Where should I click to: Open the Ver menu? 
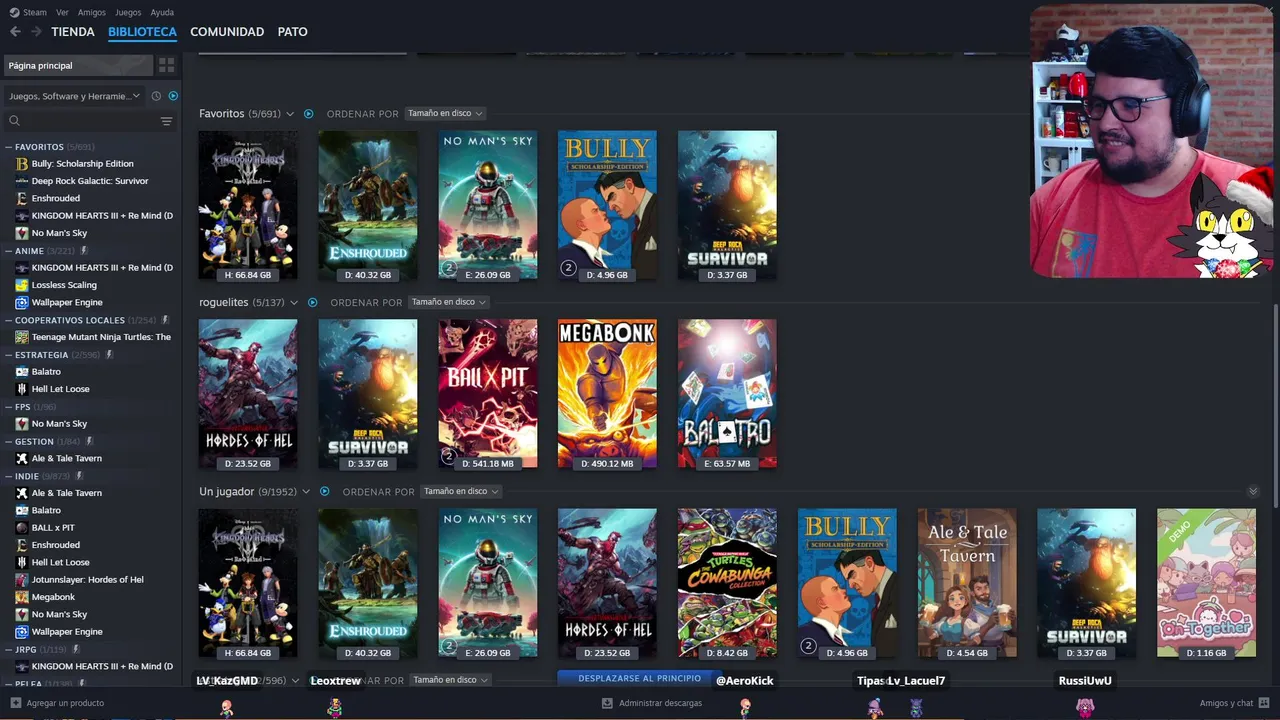pyautogui.click(x=62, y=12)
